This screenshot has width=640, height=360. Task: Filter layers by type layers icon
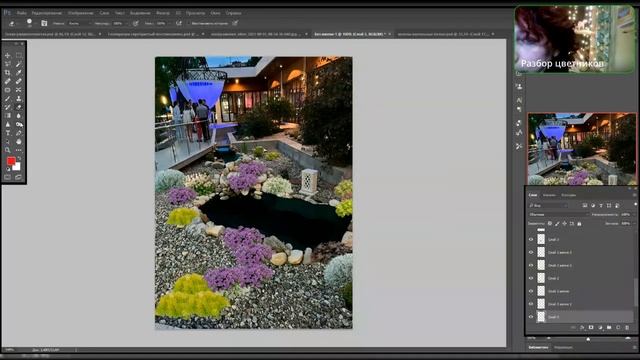pyautogui.click(x=601, y=205)
